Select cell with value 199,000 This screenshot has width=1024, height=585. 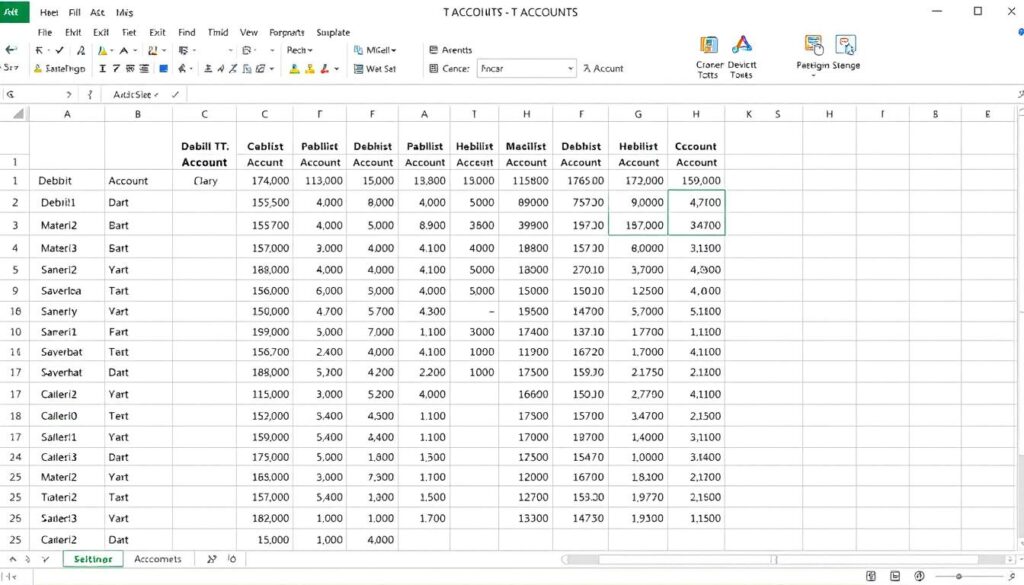coord(264,332)
